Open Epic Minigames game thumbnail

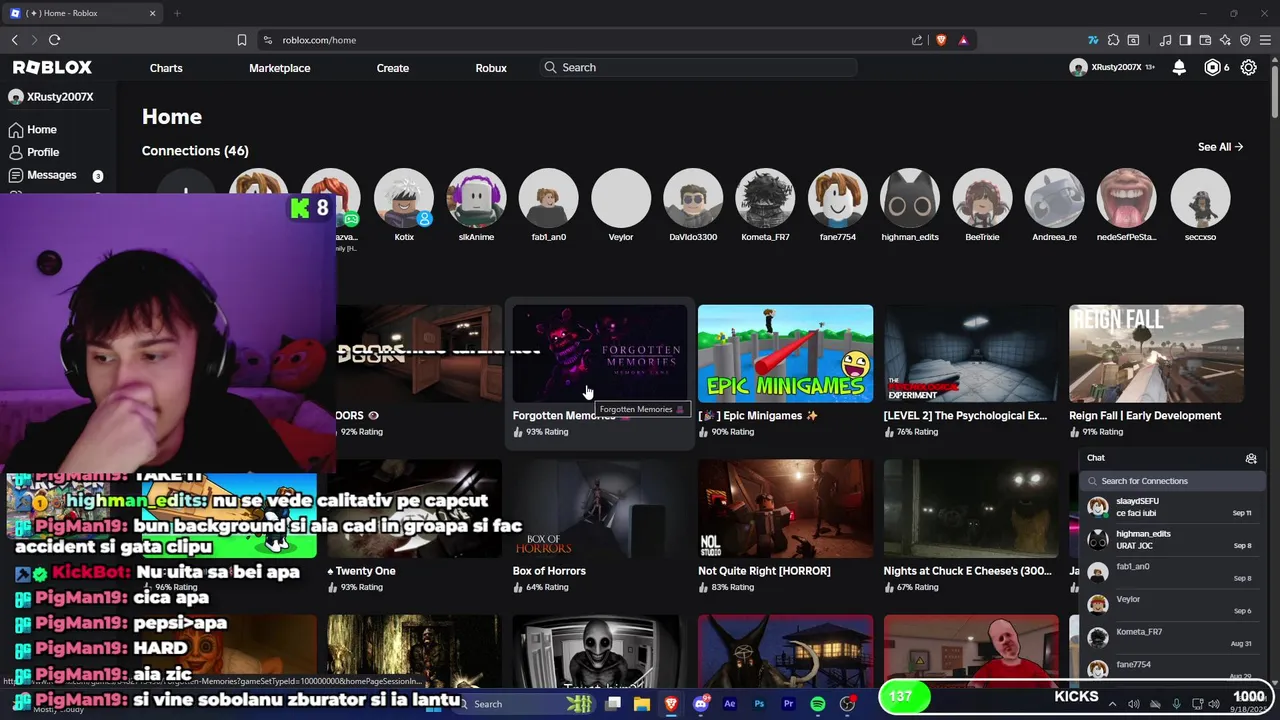click(785, 353)
